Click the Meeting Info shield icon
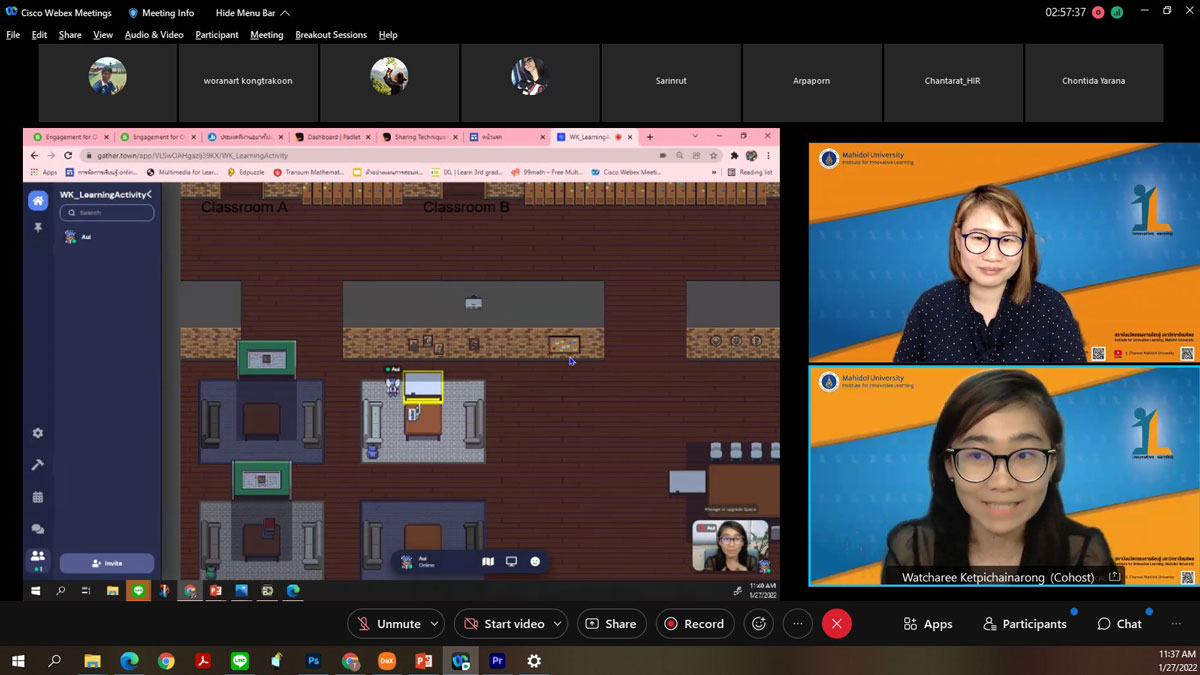The height and width of the screenshot is (675, 1200). coord(133,13)
